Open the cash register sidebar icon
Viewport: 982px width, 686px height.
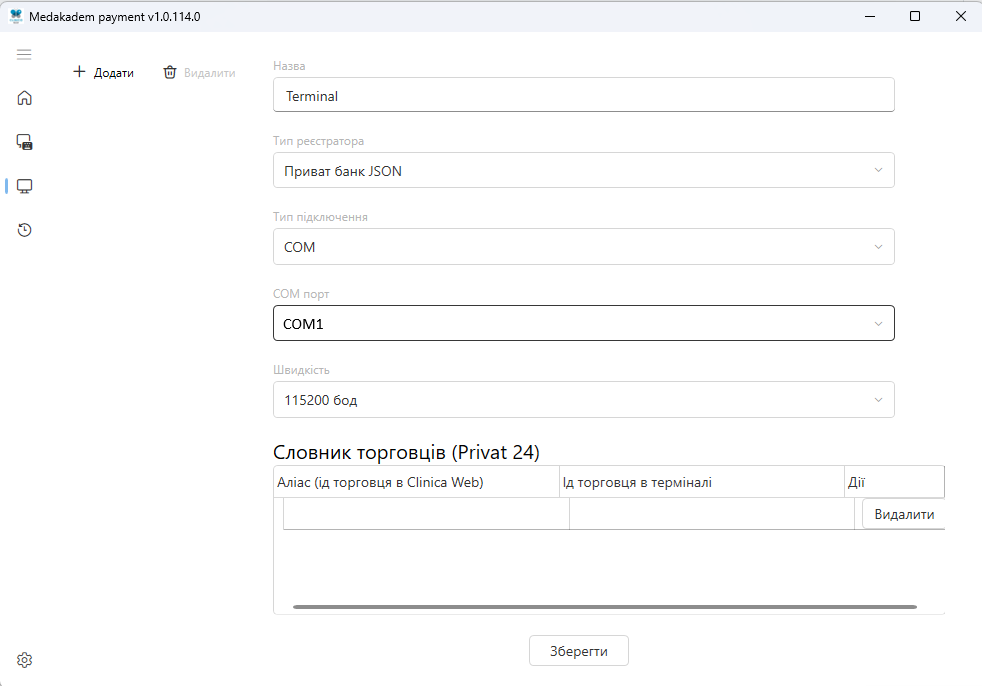coord(24,142)
